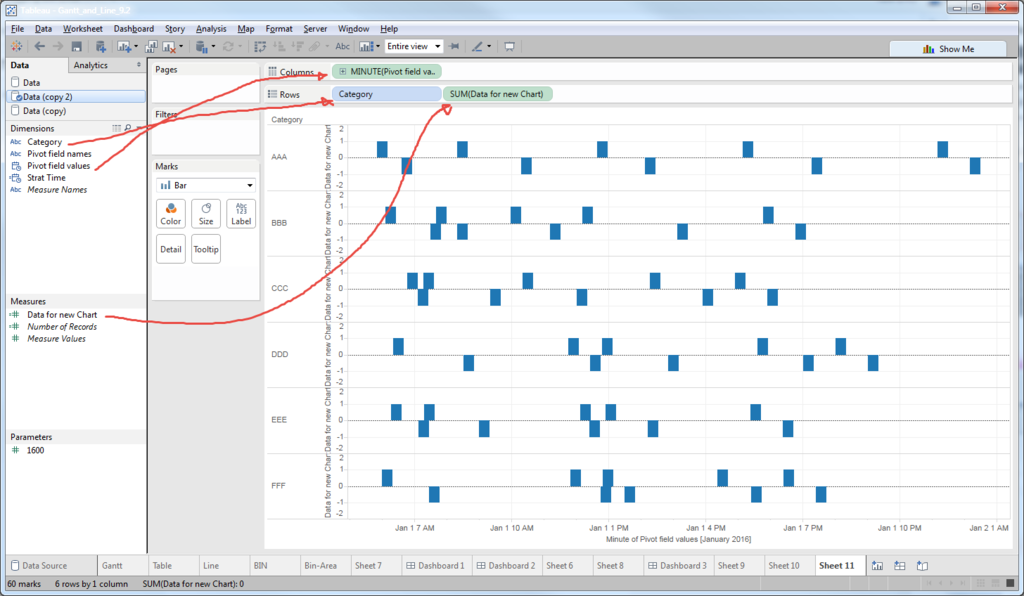The height and width of the screenshot is (596, 1024).
Task: Click the Save icon in toolbar
Action: pos(76,46)
